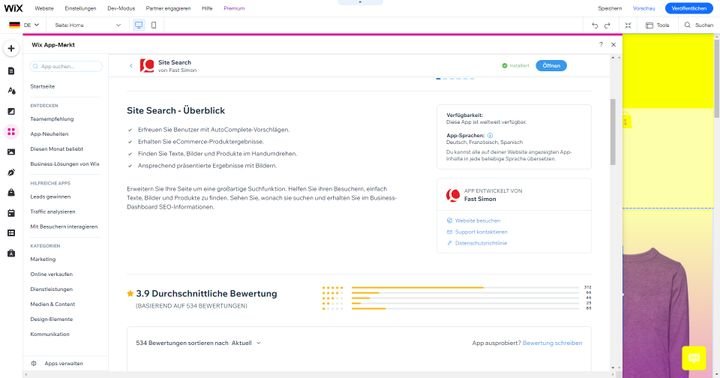Go to Startseite in App Market

pyautogui.click(x=42, y=86)
